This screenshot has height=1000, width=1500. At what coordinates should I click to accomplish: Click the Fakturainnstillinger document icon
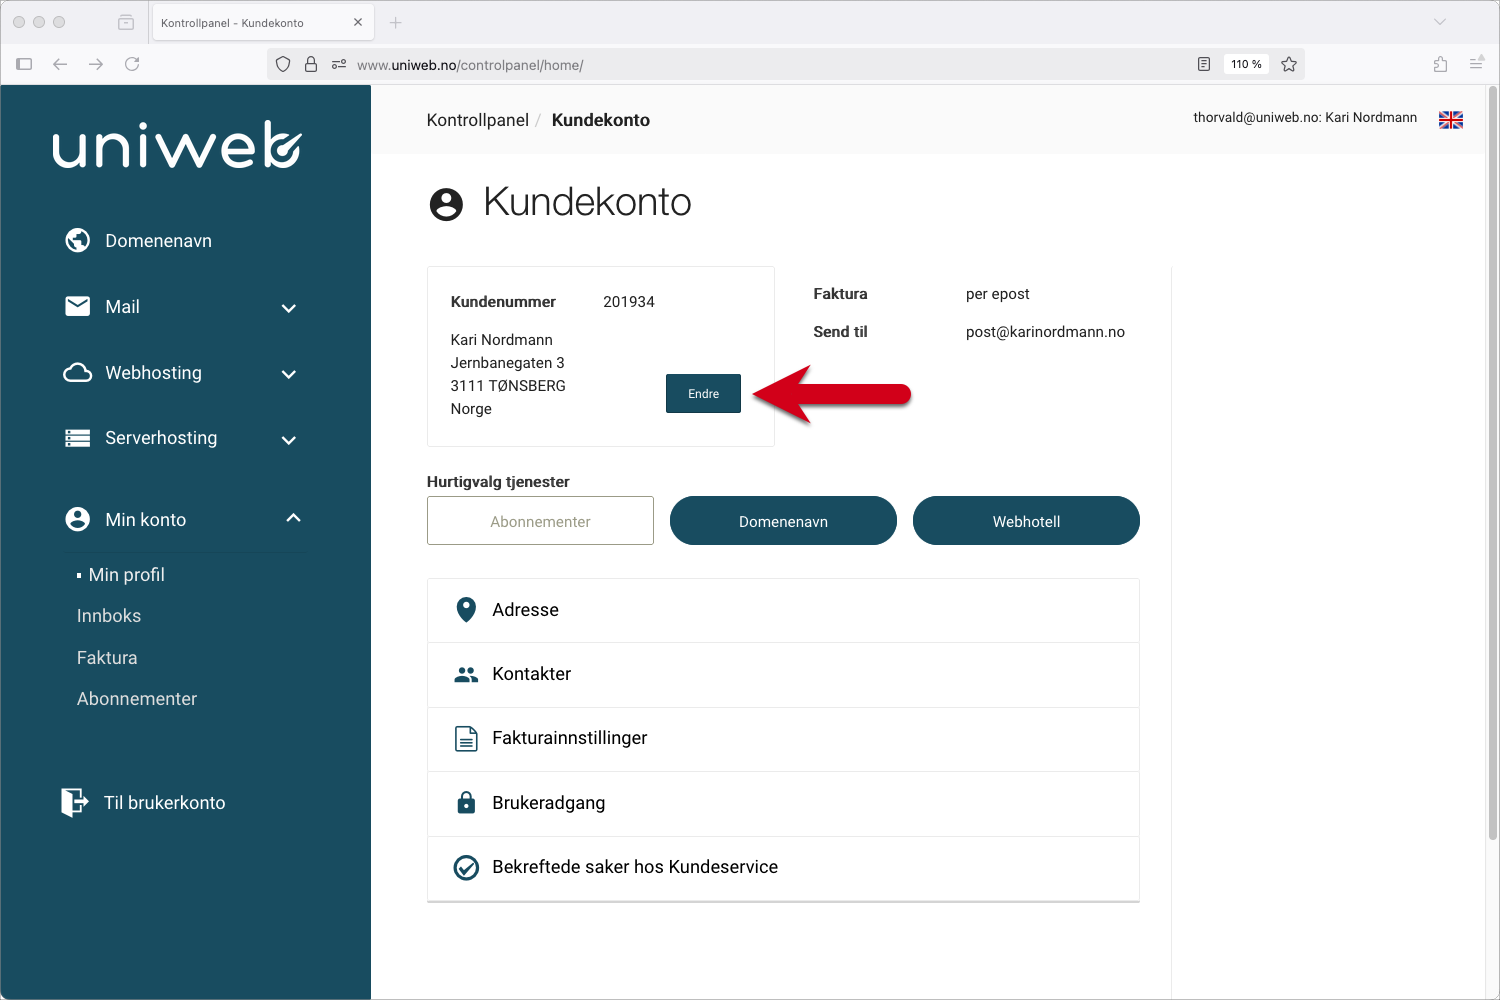[x=466, y=739]
